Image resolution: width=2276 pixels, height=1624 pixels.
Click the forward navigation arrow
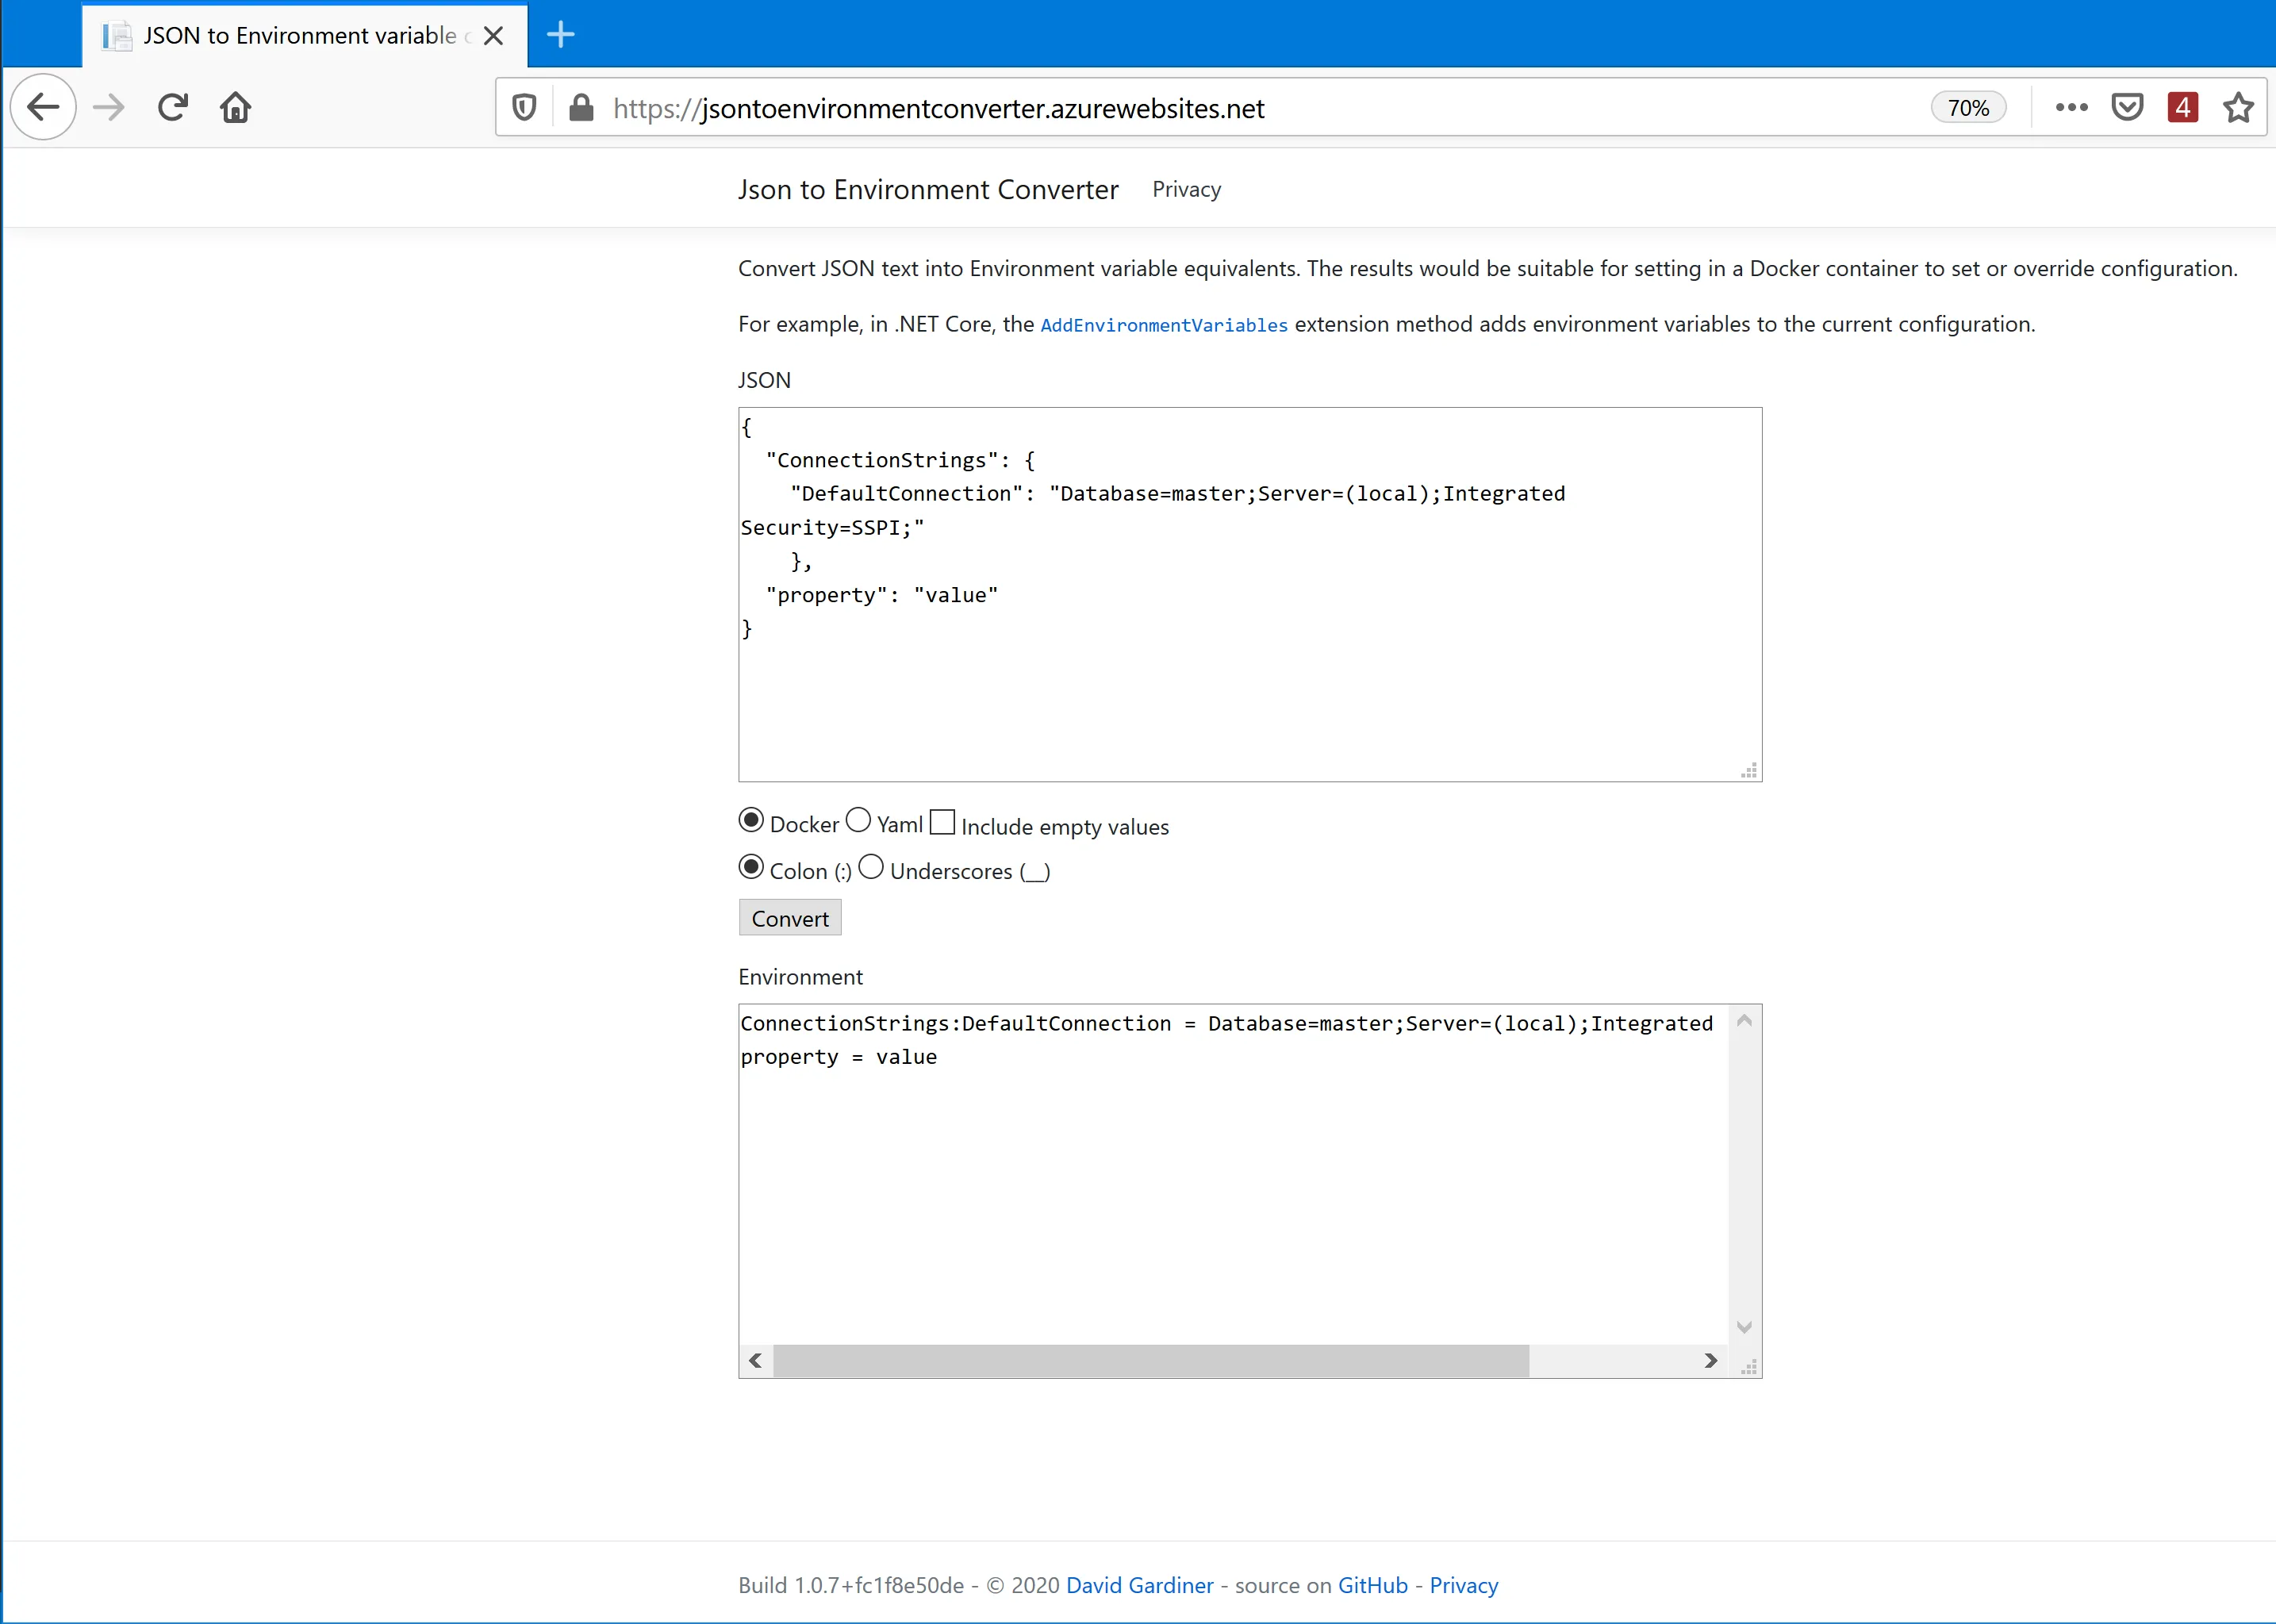pyautogui.click(x=108, y=107)
